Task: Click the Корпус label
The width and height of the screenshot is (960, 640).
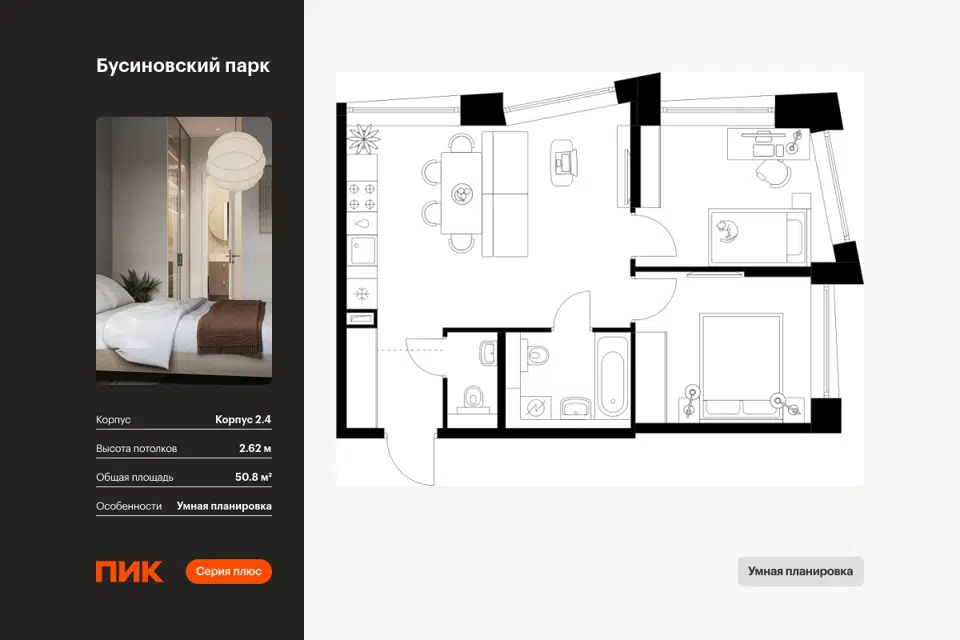Action: [113, 420]
